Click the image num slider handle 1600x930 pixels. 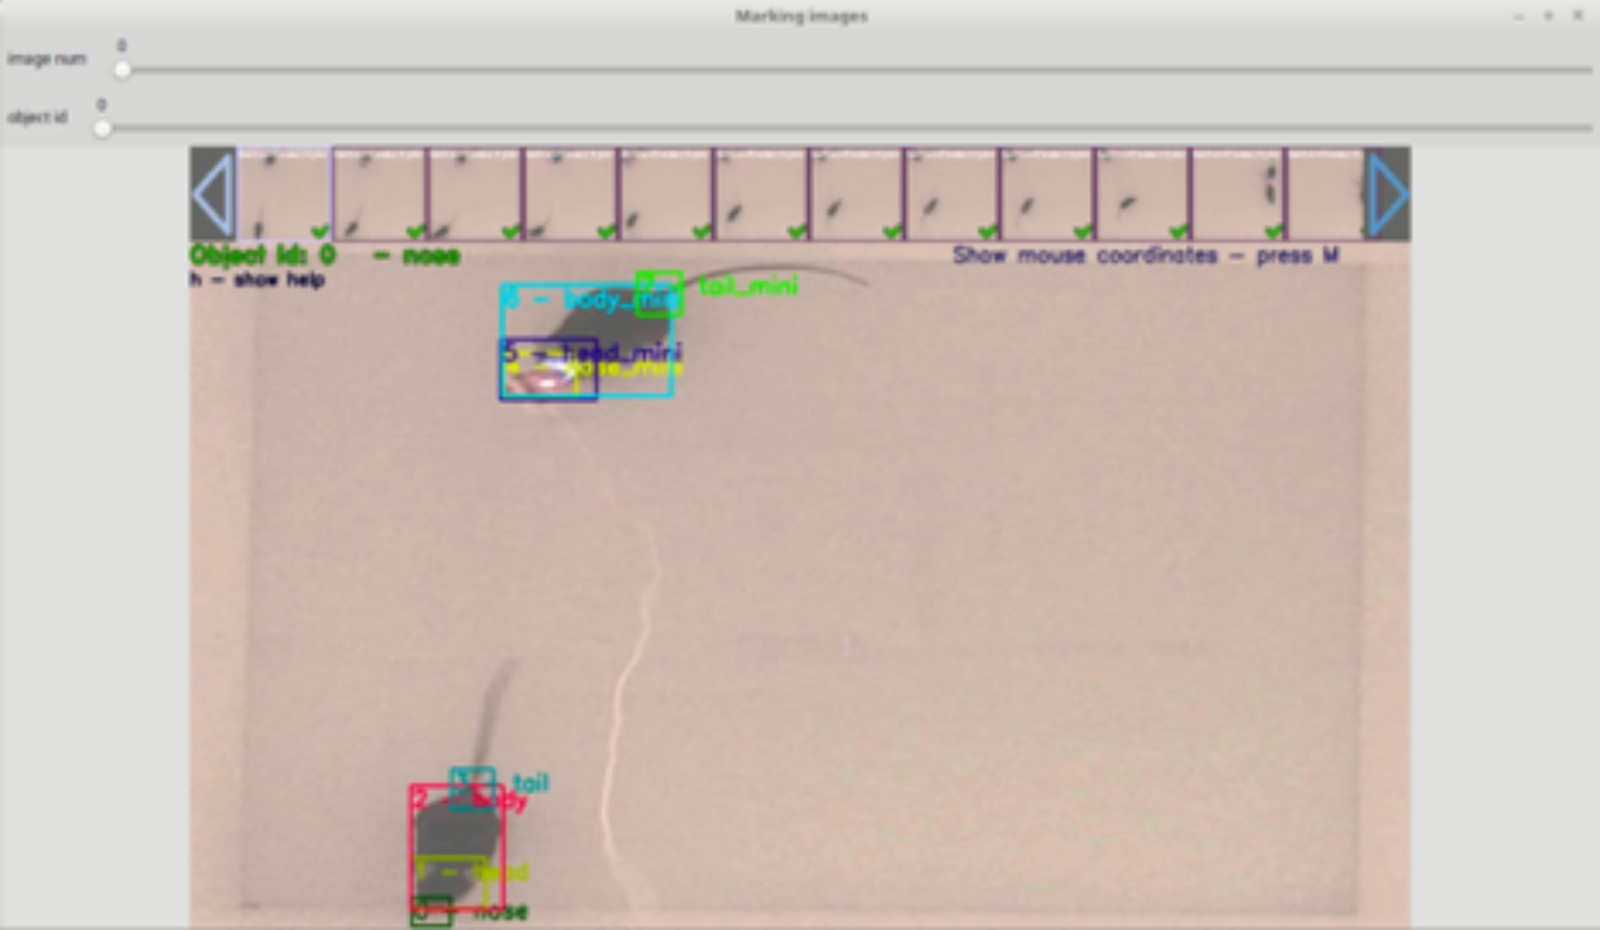(x=122, y=70)
